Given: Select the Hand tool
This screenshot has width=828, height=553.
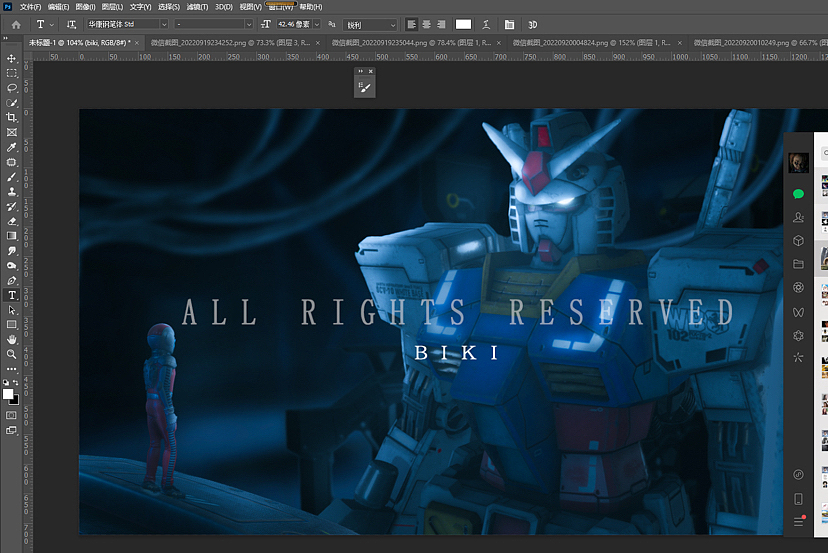Looking at the screenshot, I should (x=12, y=339).
